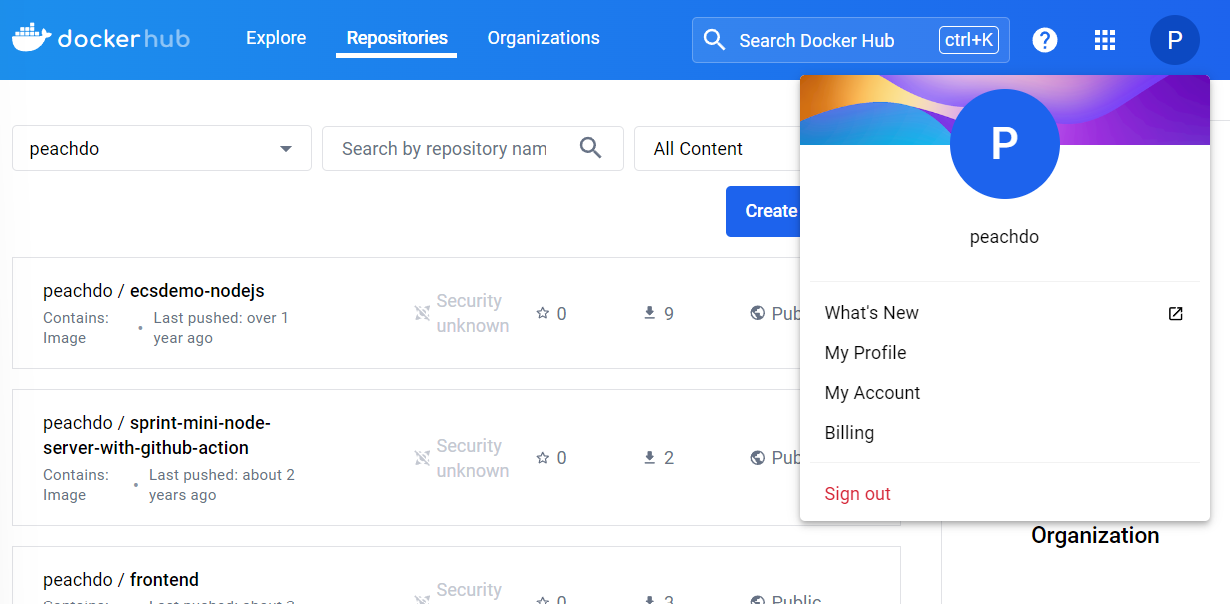The height and width of the screenshot is (604, 1230).
Task: Click the large P profile avatar in the menu
Action: [x=1004, y=144]
